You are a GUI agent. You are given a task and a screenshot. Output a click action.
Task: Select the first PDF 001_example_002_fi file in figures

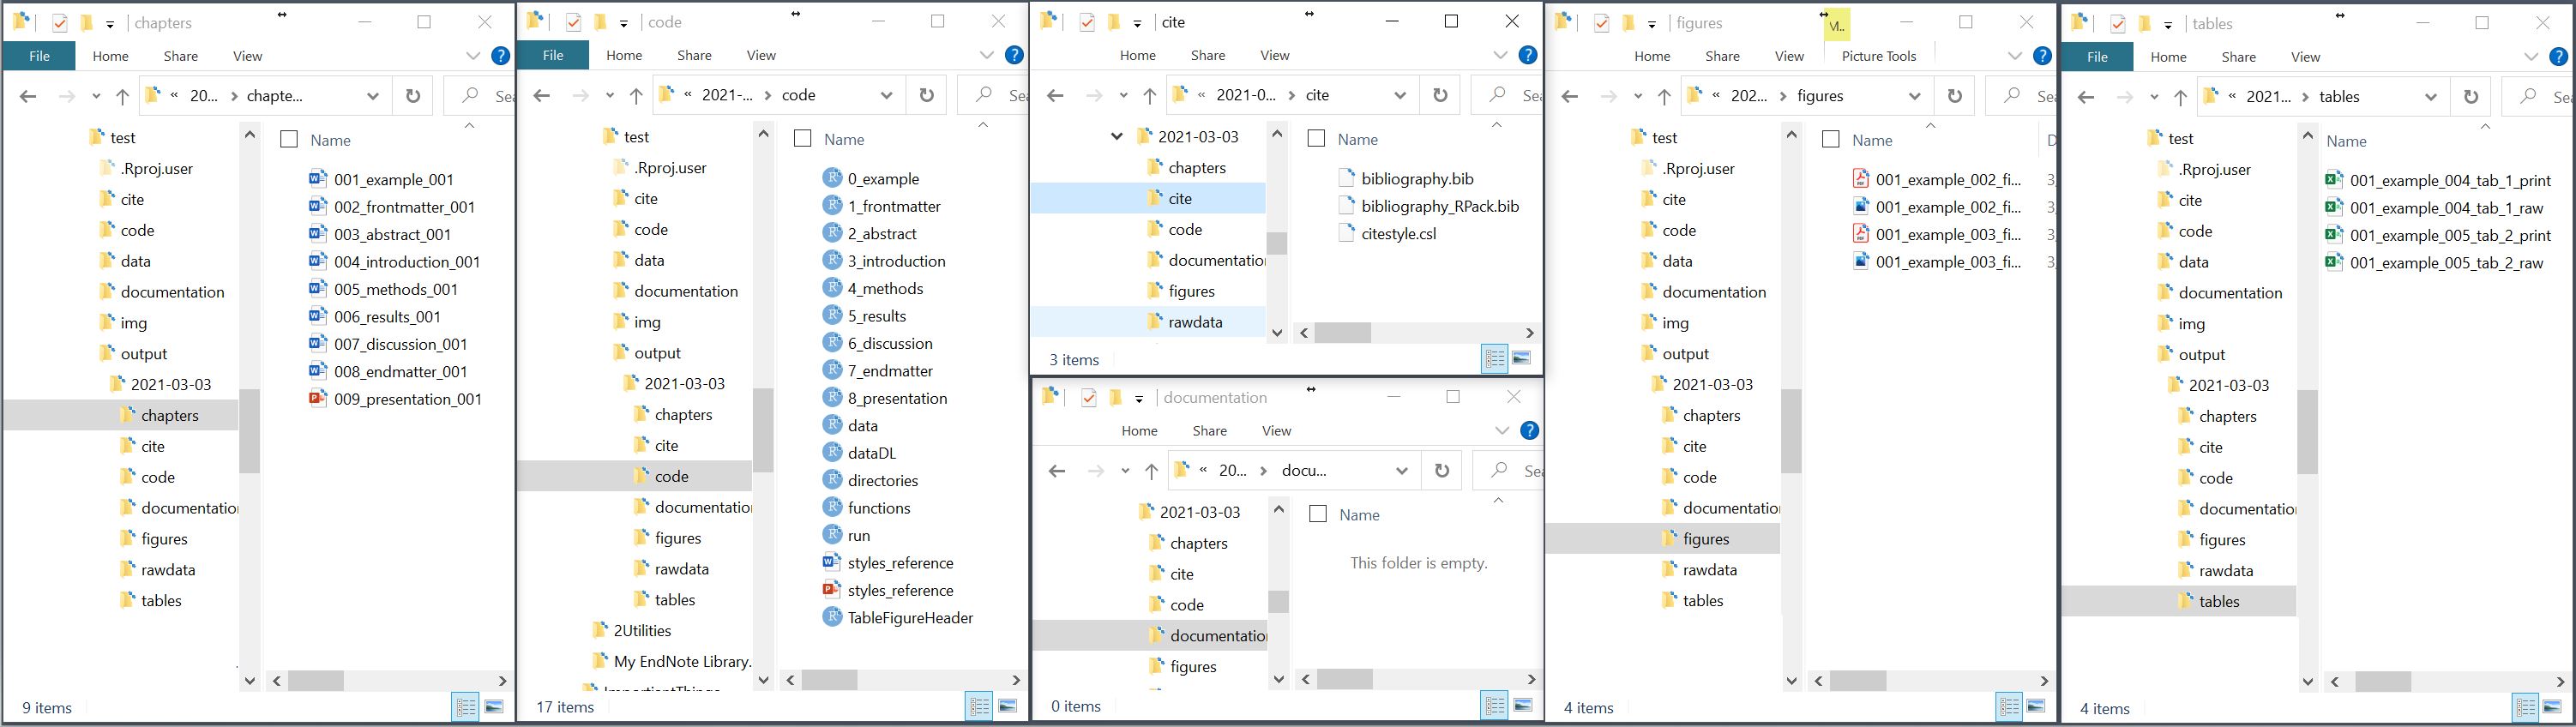(x=1937, y=180)
